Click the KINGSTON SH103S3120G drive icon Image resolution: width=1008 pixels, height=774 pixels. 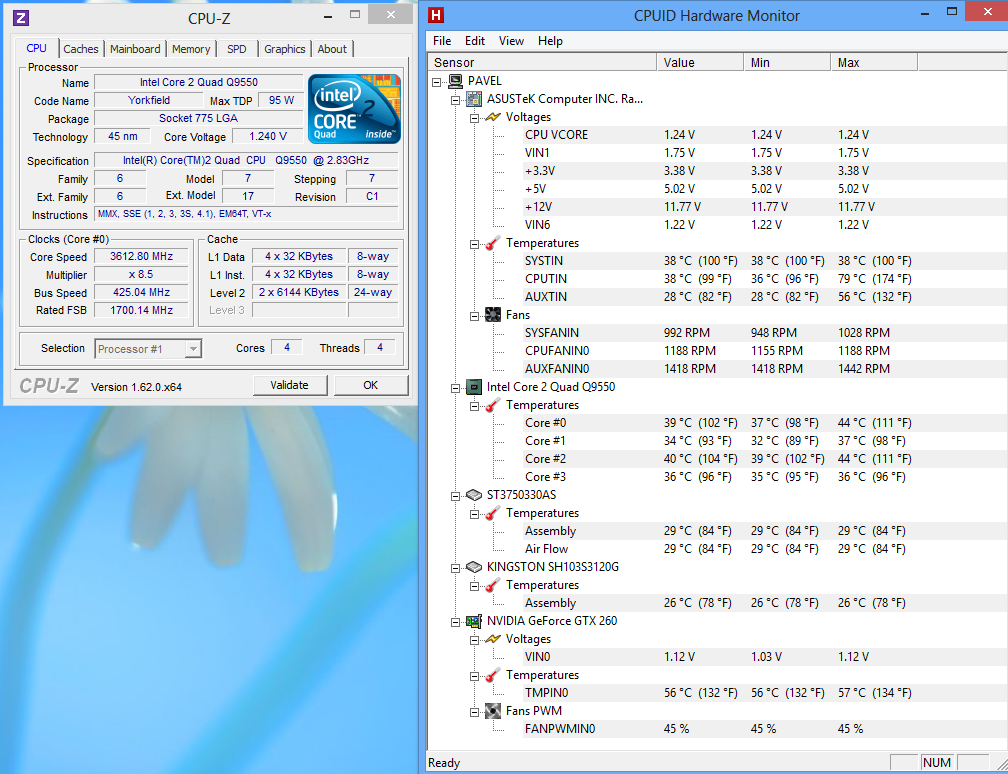pos(474,567)
